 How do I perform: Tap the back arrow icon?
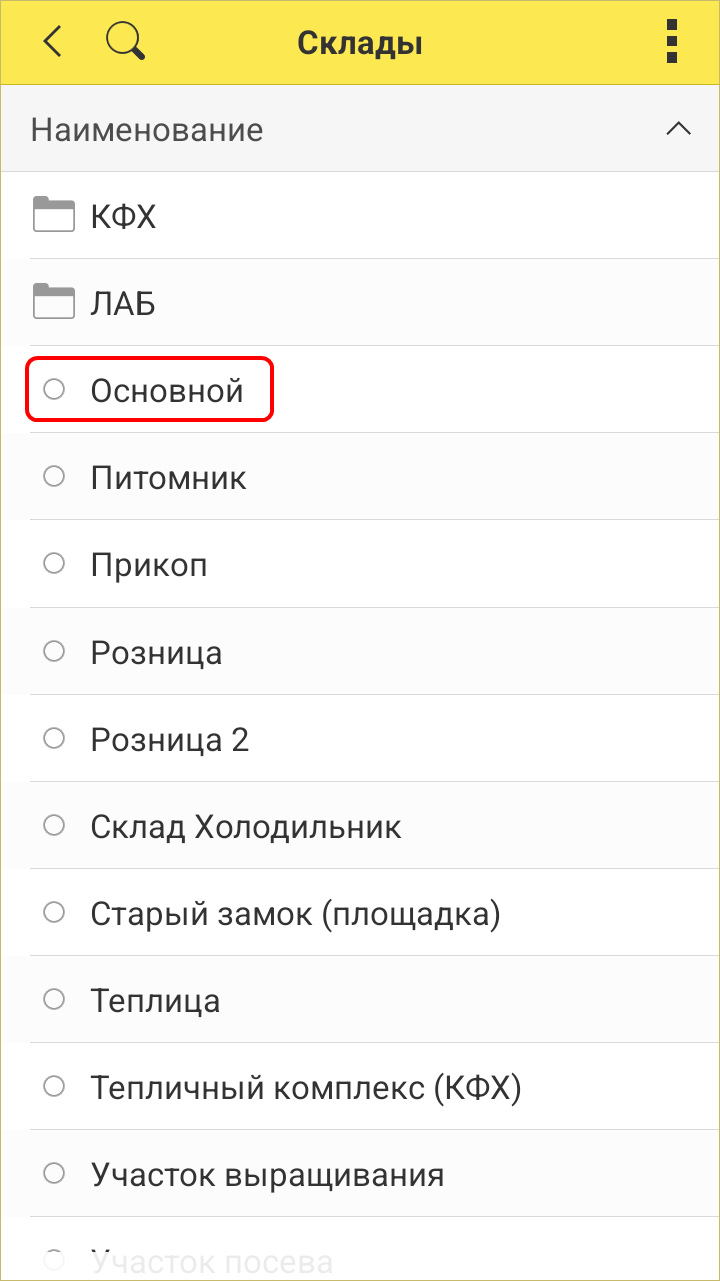(x=53, y=42)
